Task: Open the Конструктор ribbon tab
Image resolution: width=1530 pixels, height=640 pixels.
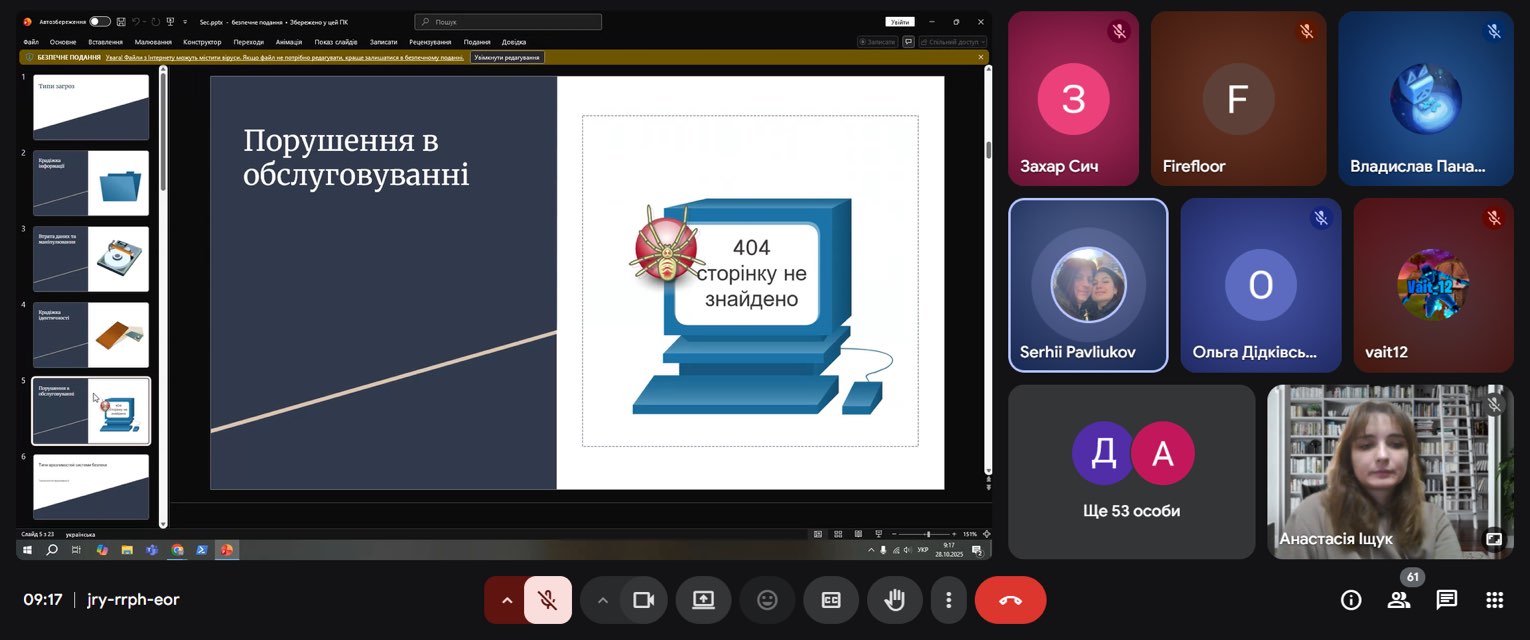Action: [x=202, y=42]
